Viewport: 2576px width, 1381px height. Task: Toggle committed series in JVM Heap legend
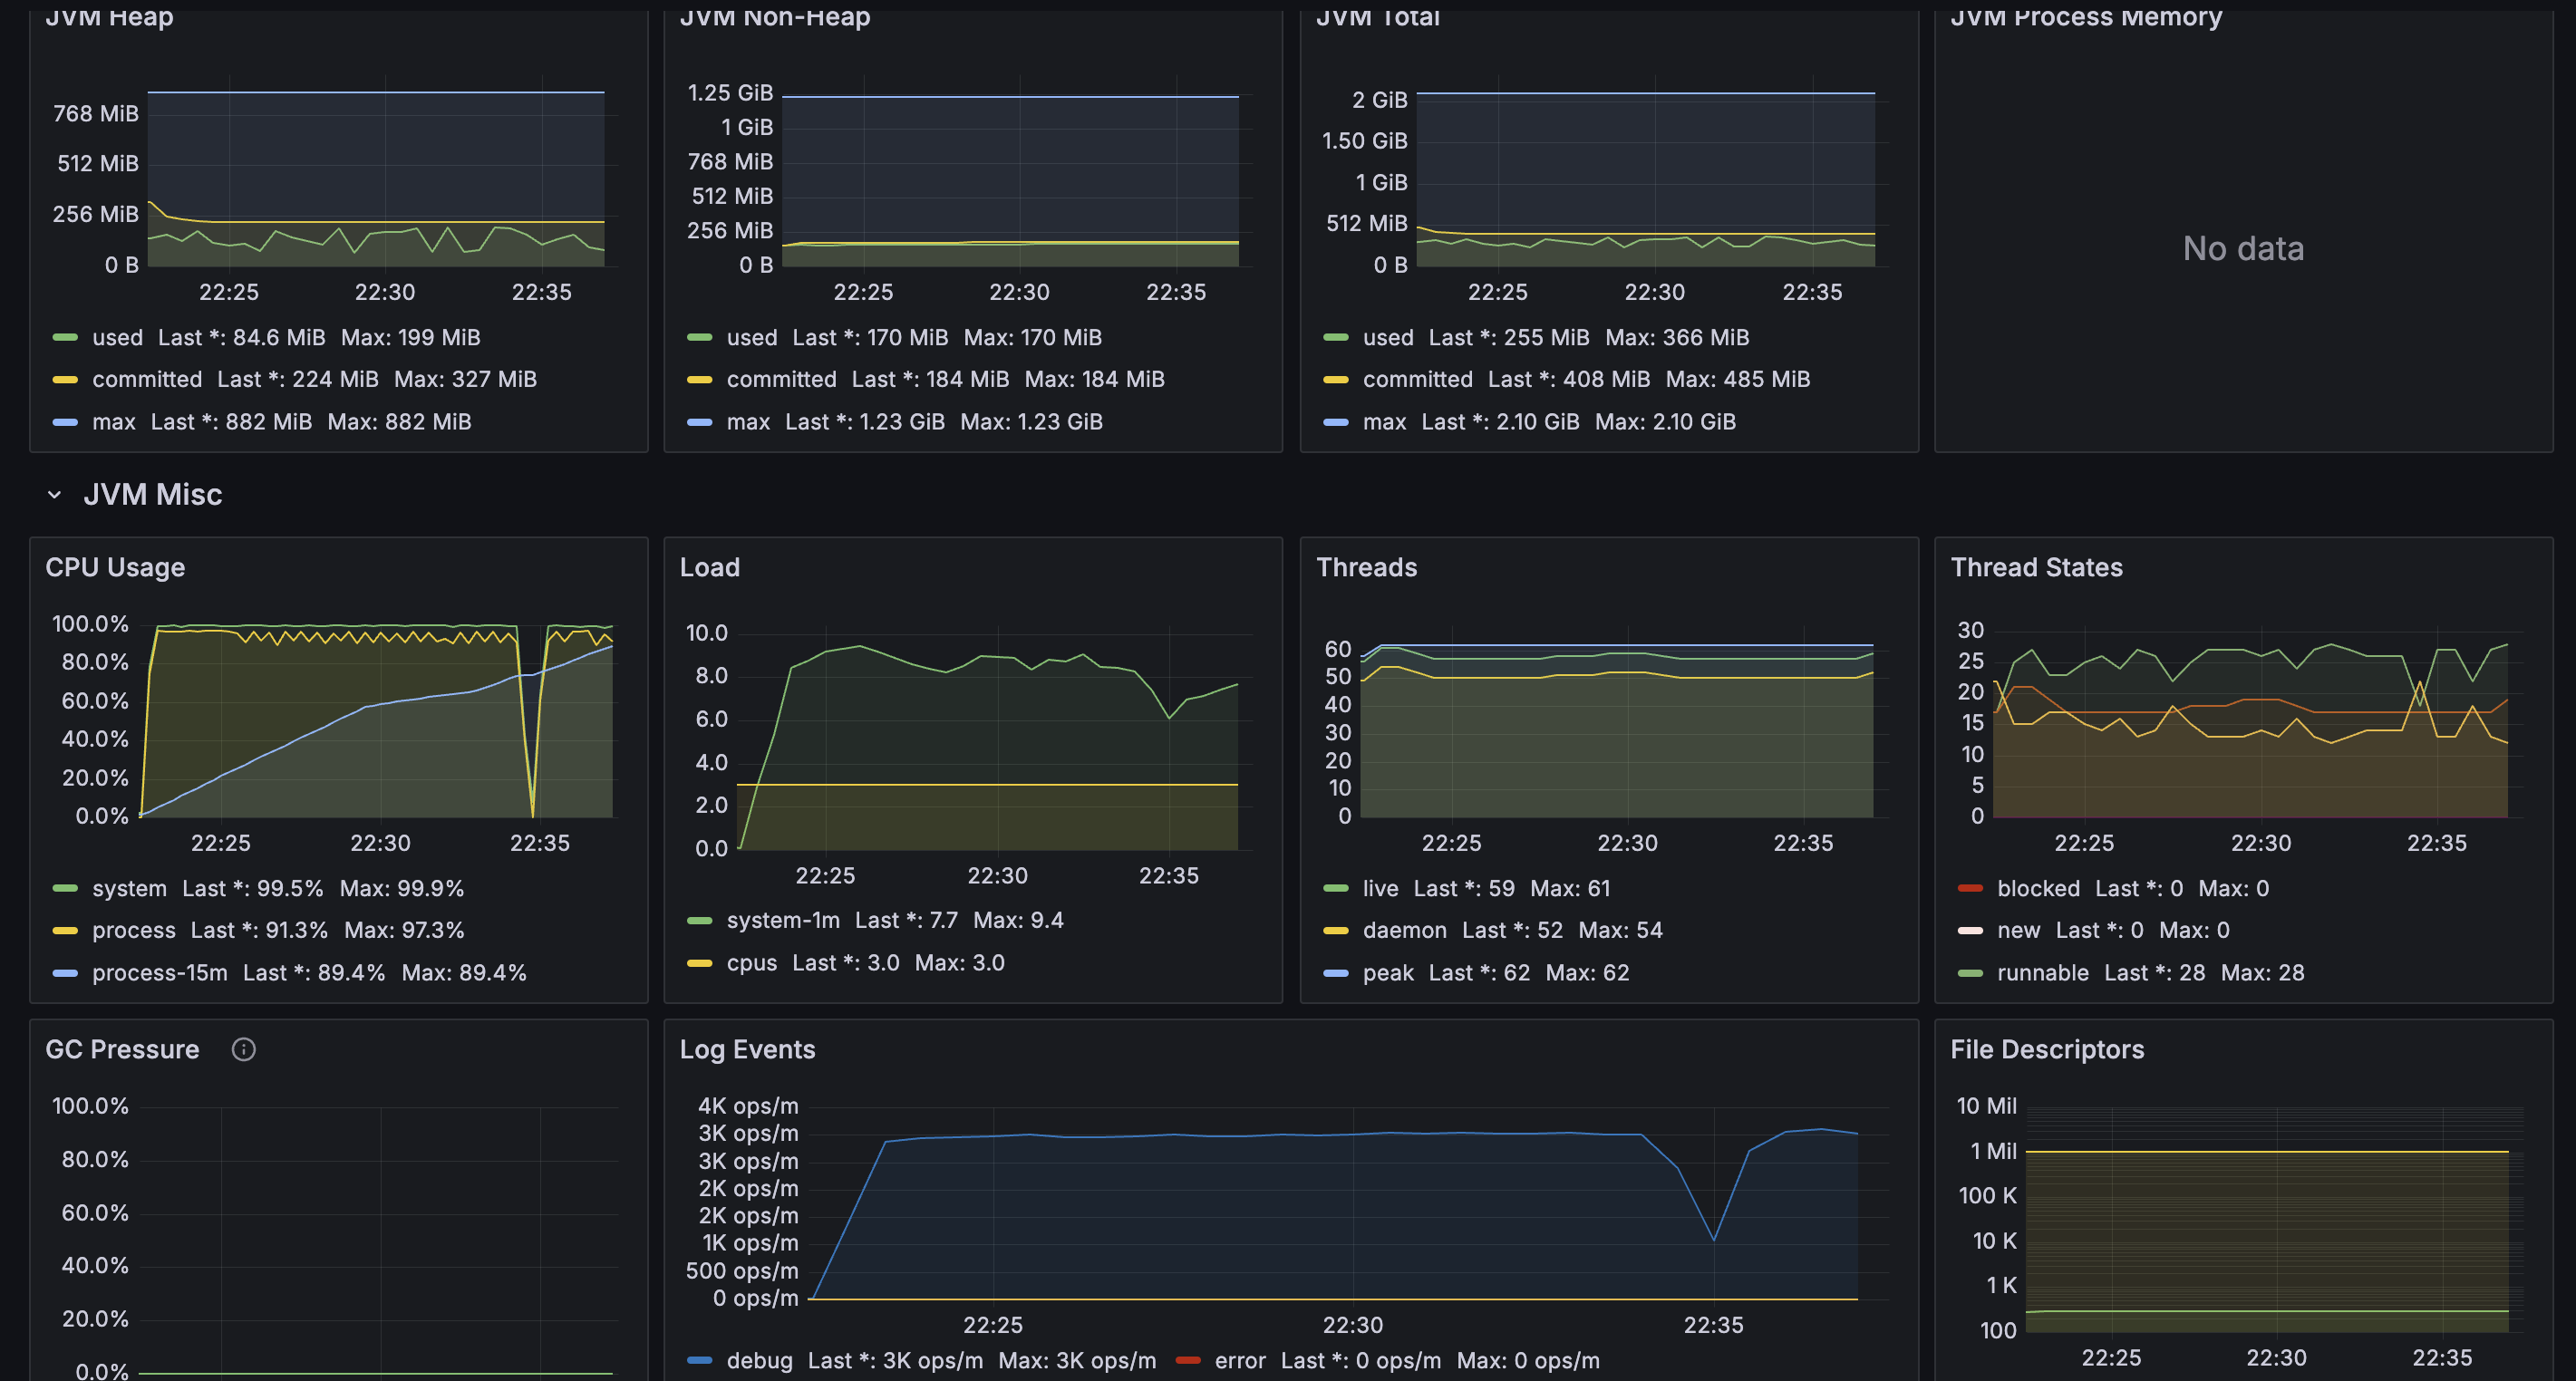coord(147,379)
